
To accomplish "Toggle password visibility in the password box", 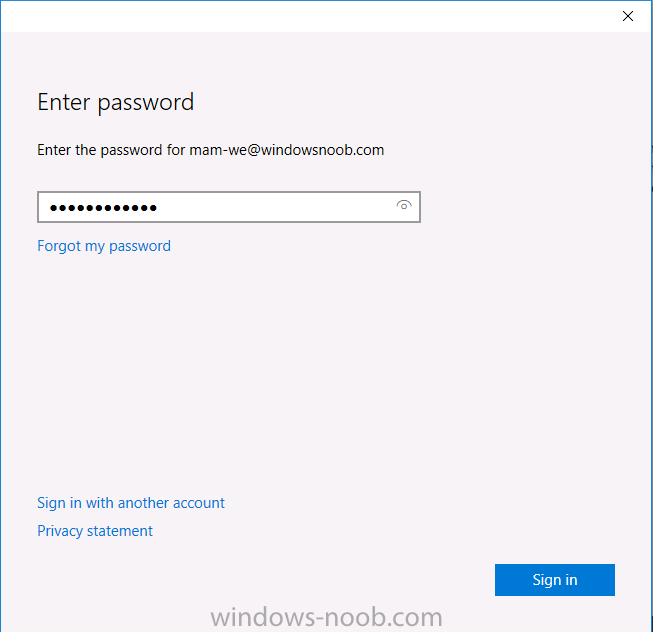I will 404,205.
